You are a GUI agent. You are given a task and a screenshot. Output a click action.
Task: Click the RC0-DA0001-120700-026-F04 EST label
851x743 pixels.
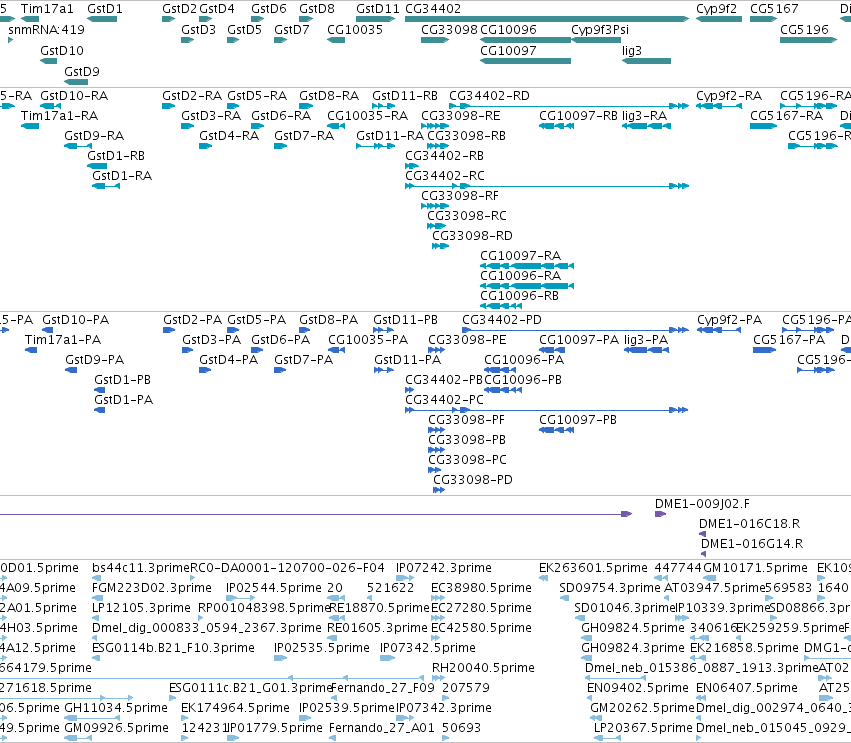tap(287, 568)
